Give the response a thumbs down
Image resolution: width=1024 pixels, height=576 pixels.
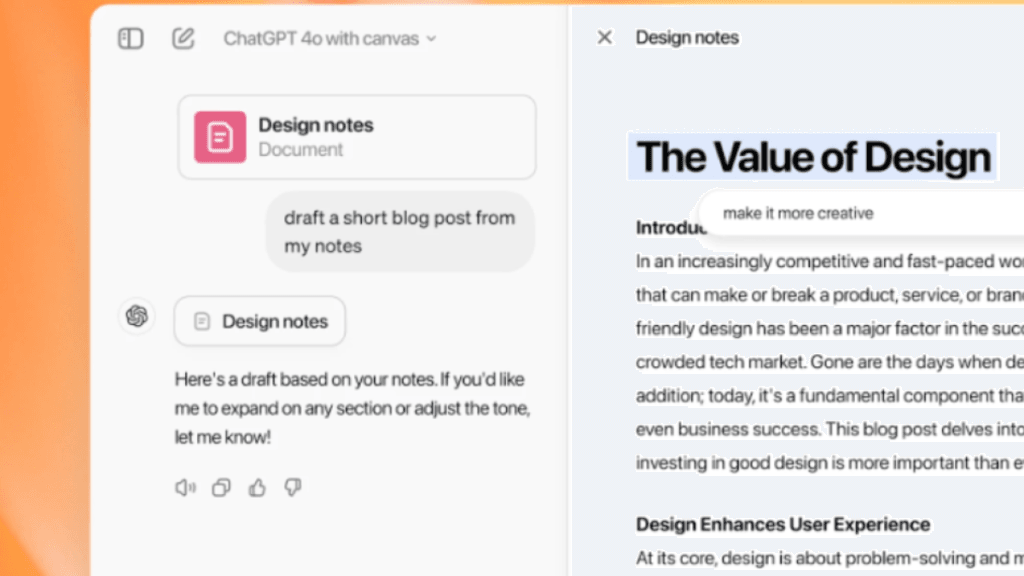pos(292,487)
